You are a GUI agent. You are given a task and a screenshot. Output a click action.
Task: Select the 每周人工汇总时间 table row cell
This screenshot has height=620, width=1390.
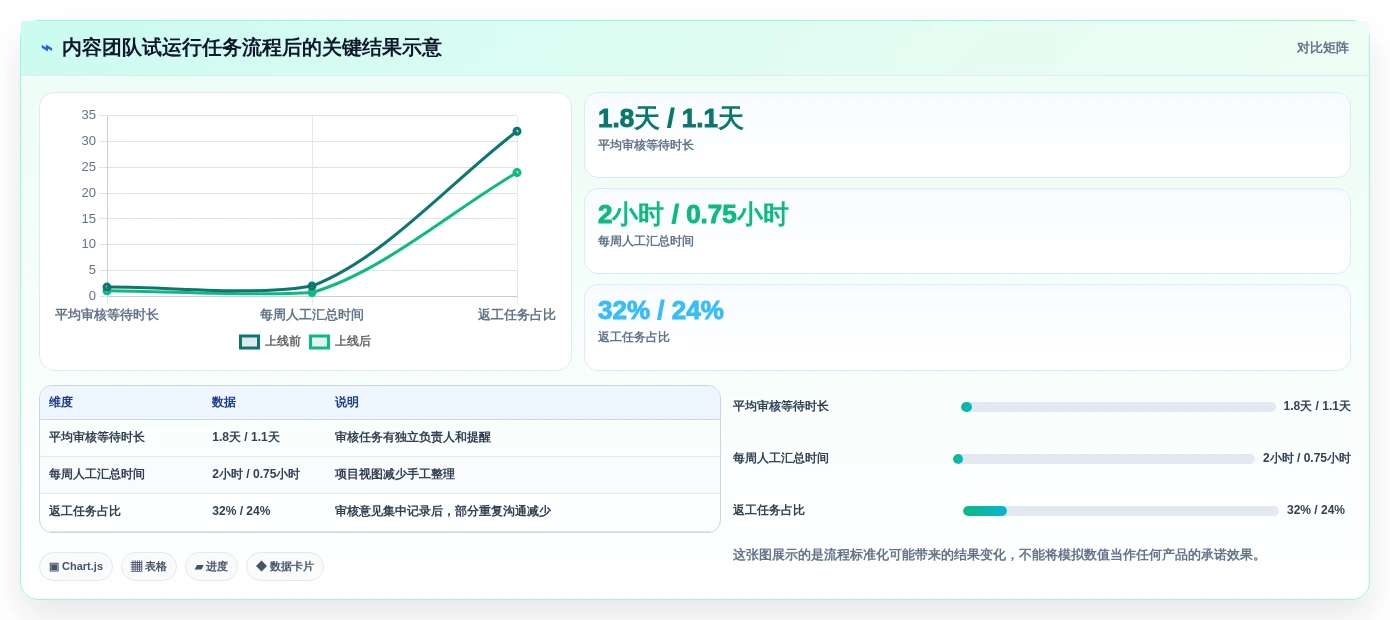click(x=121, y=475)
